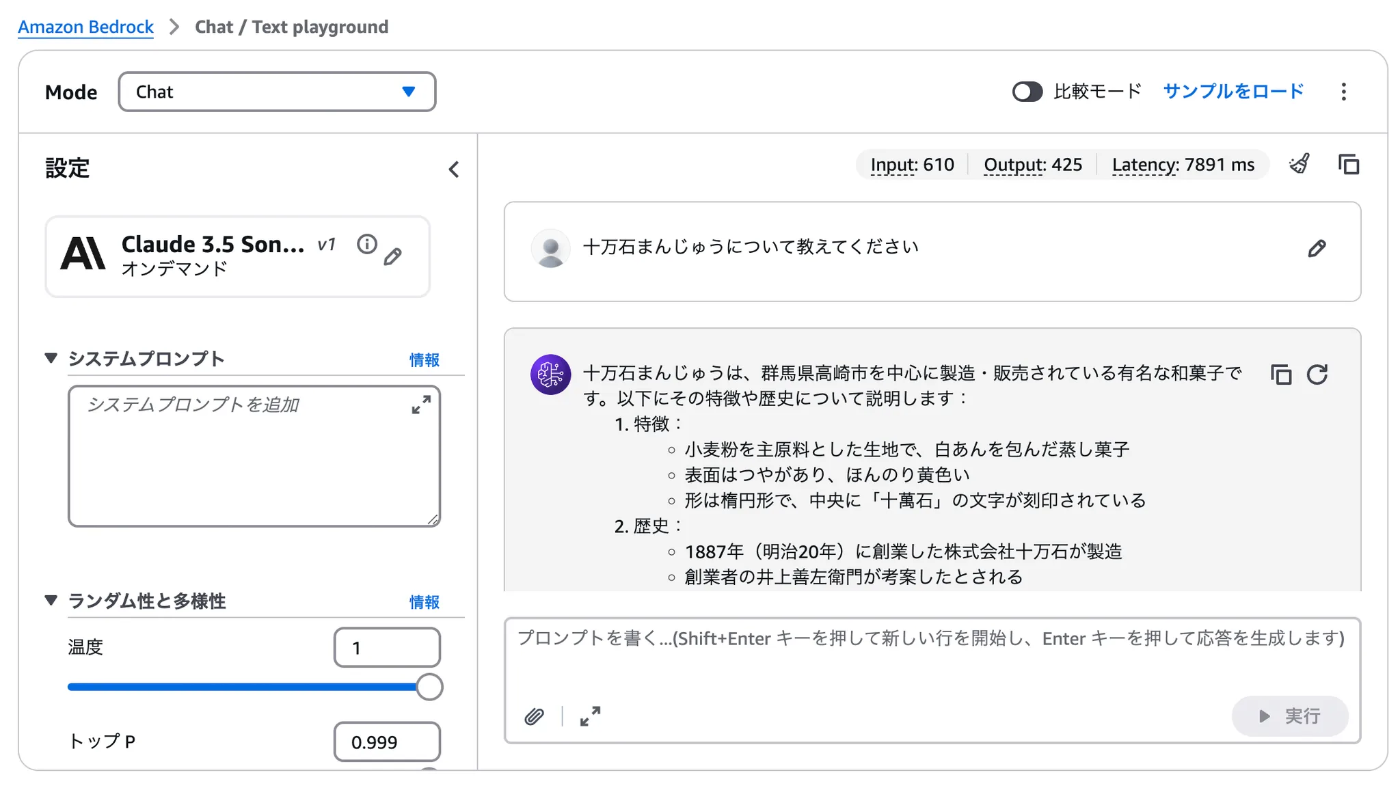Attach a file with the paperclip icon
The width and height of the screenshot is (1400, 790).
[x=535, y=716]
